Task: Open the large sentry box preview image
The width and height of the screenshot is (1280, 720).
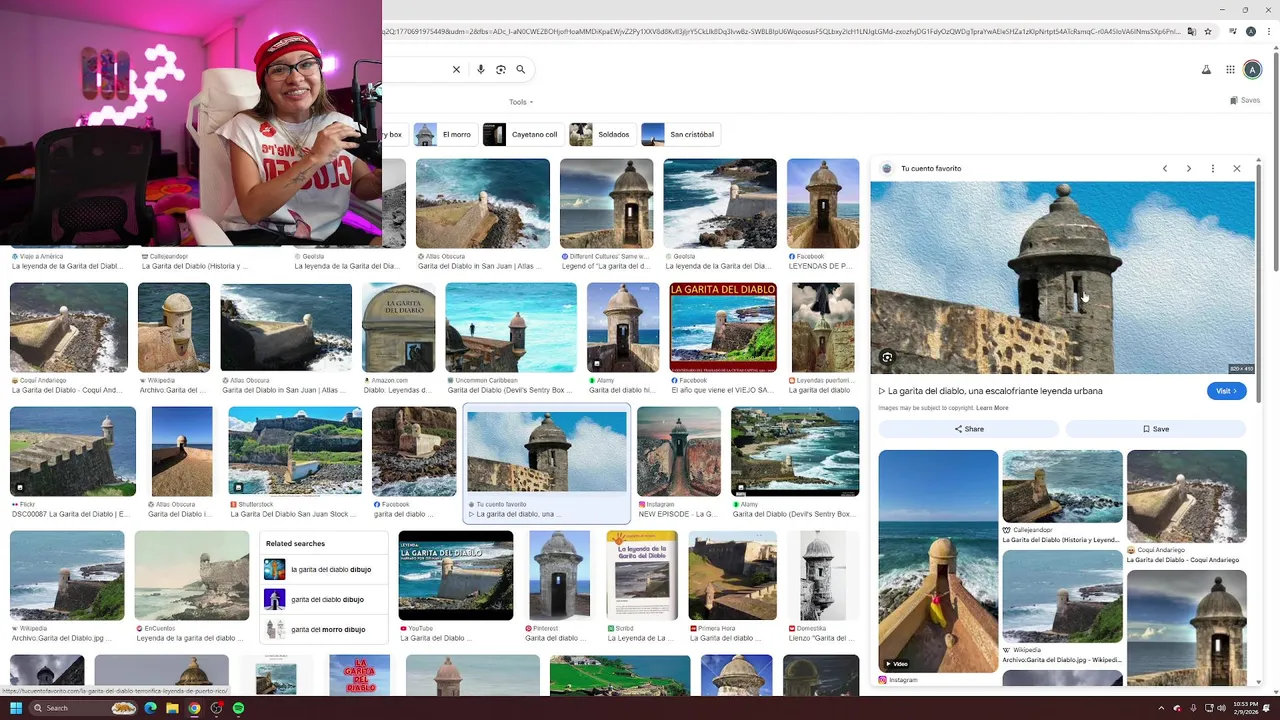Action: click(x=1062, y=278)
